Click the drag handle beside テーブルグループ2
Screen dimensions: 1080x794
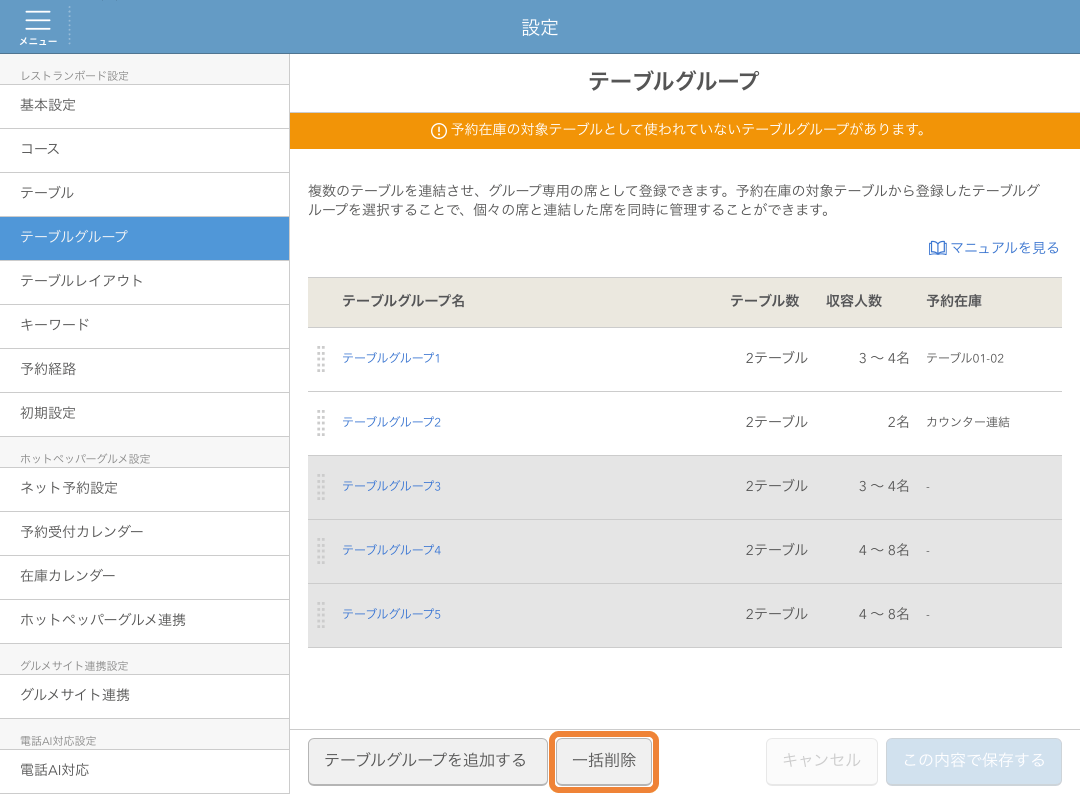(x=321, y=423)
